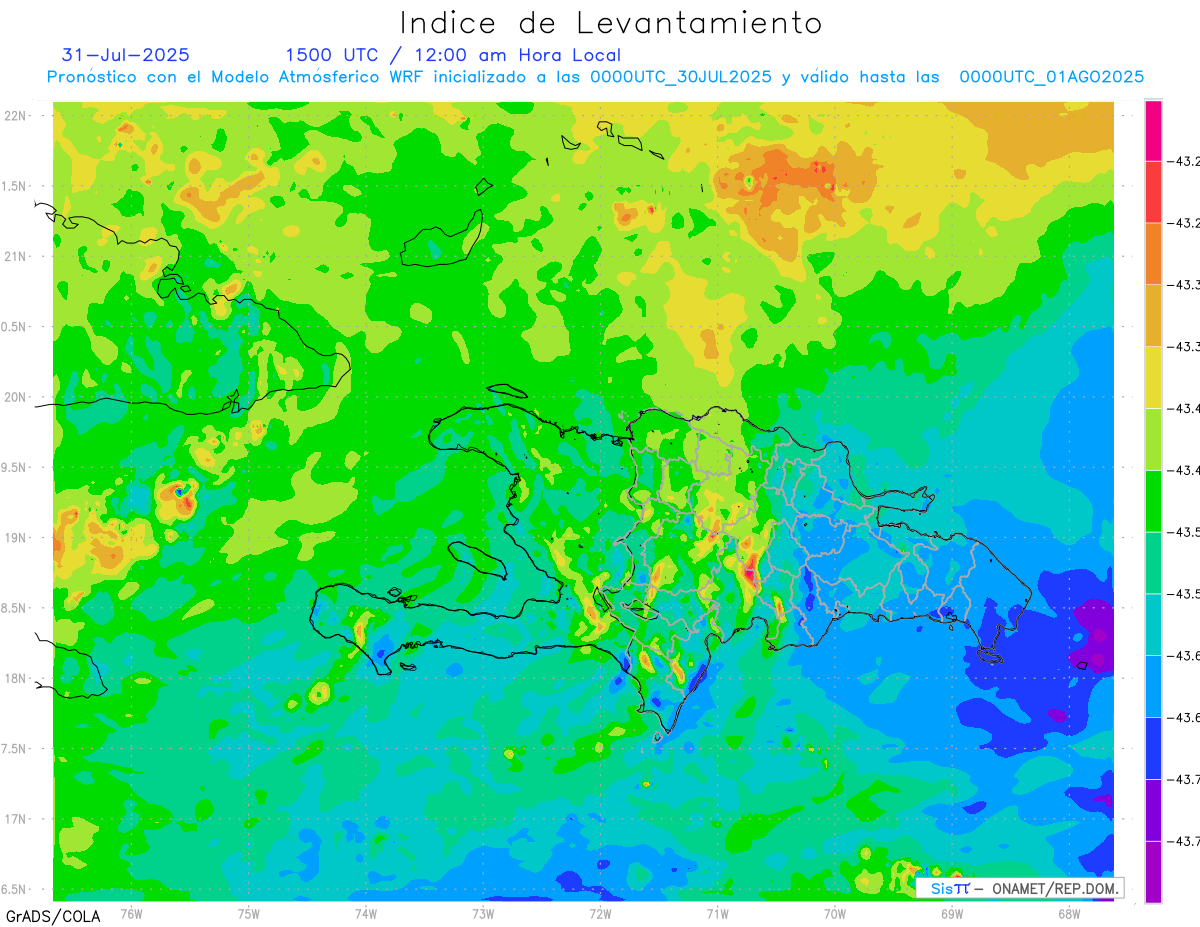Click the '71W' longitude axis label
The image size is (1200, 927).
(x=717, y=913)
